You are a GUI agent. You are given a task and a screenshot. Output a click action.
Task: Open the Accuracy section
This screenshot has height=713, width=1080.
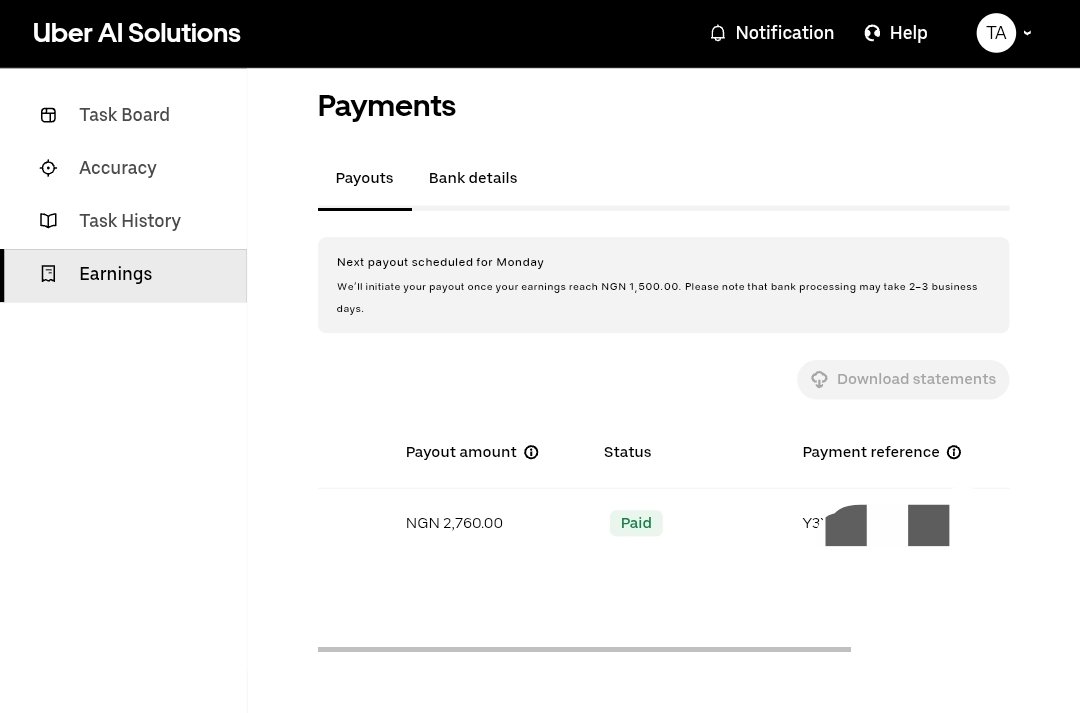[x=117, y=168]
